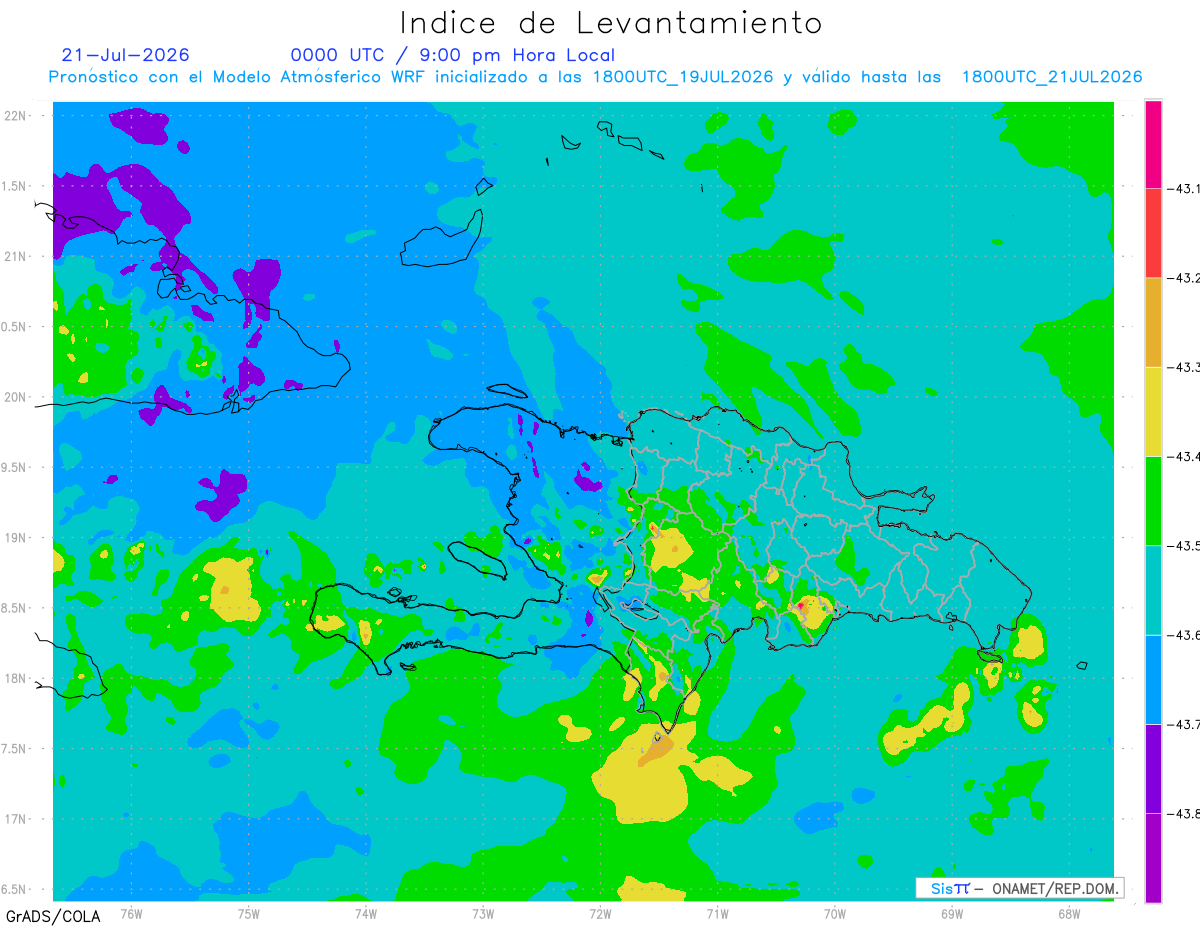Click the '72W' longitude label

[600, 913]
